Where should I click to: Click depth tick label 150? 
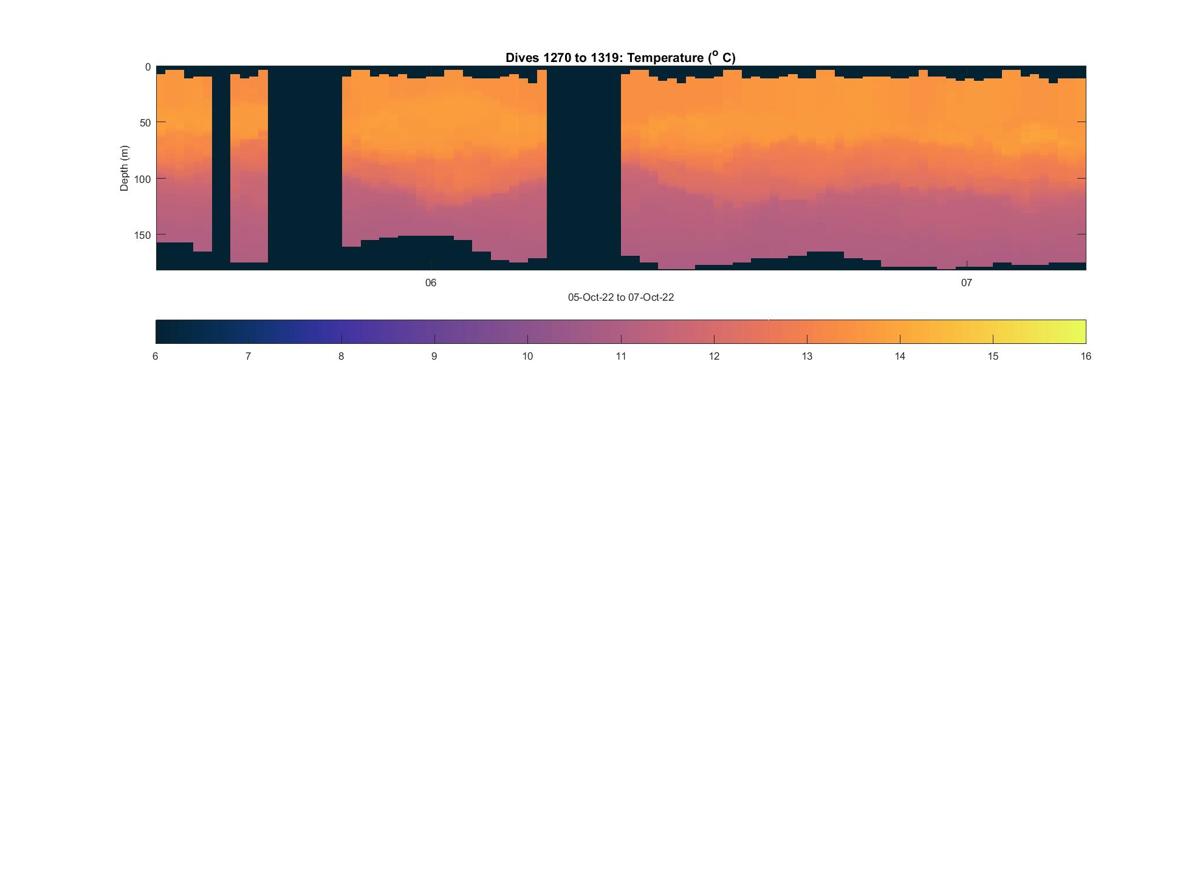click(142, 235)
